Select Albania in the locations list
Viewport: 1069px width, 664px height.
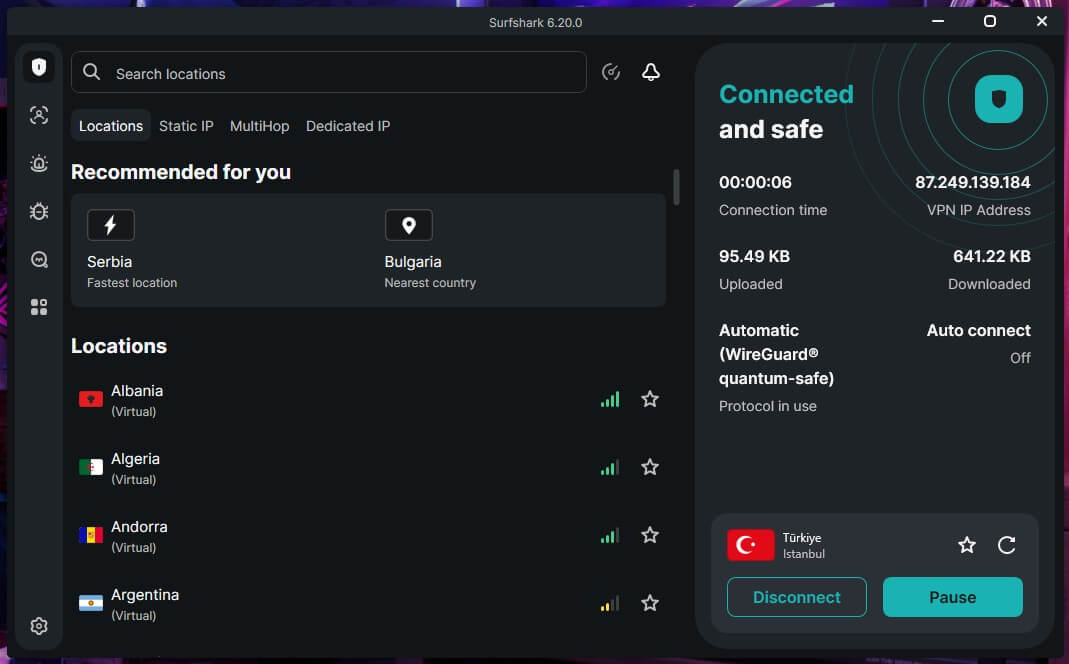point(368,399)
